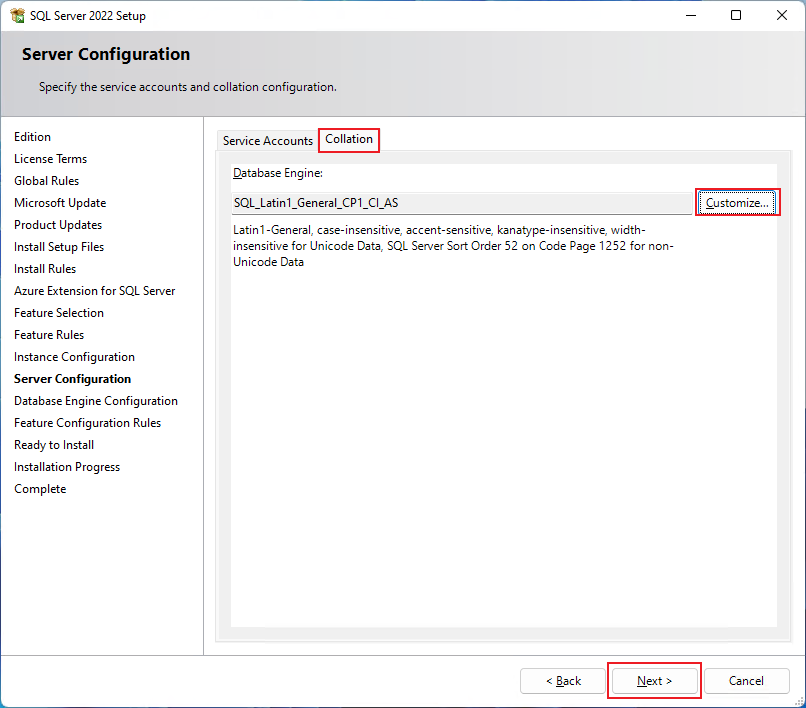Minimize the SQL Server Setup window
This screenshot has height=708, width=806.
tap(691, 15)
